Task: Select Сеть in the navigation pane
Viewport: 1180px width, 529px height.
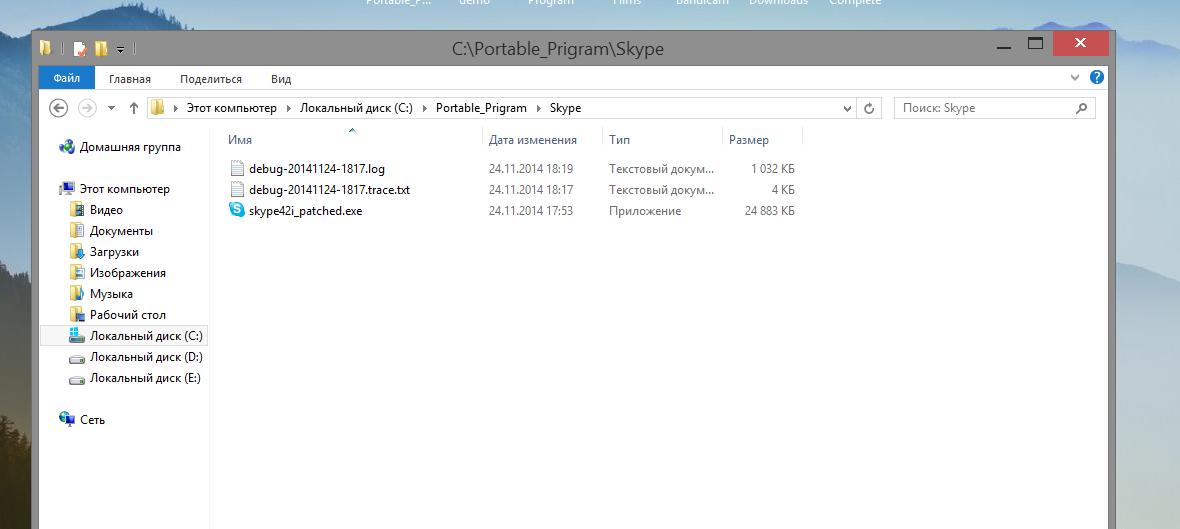Action: point(93,420)
